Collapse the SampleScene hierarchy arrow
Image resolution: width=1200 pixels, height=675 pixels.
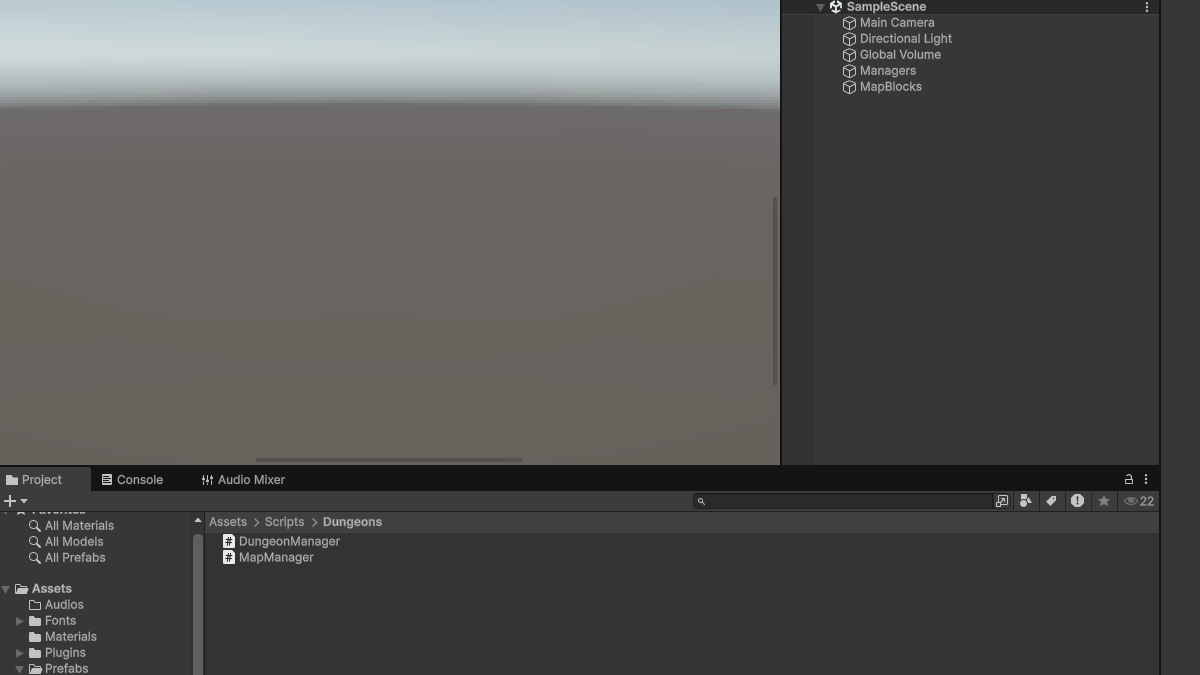click(x=820, y=7)
